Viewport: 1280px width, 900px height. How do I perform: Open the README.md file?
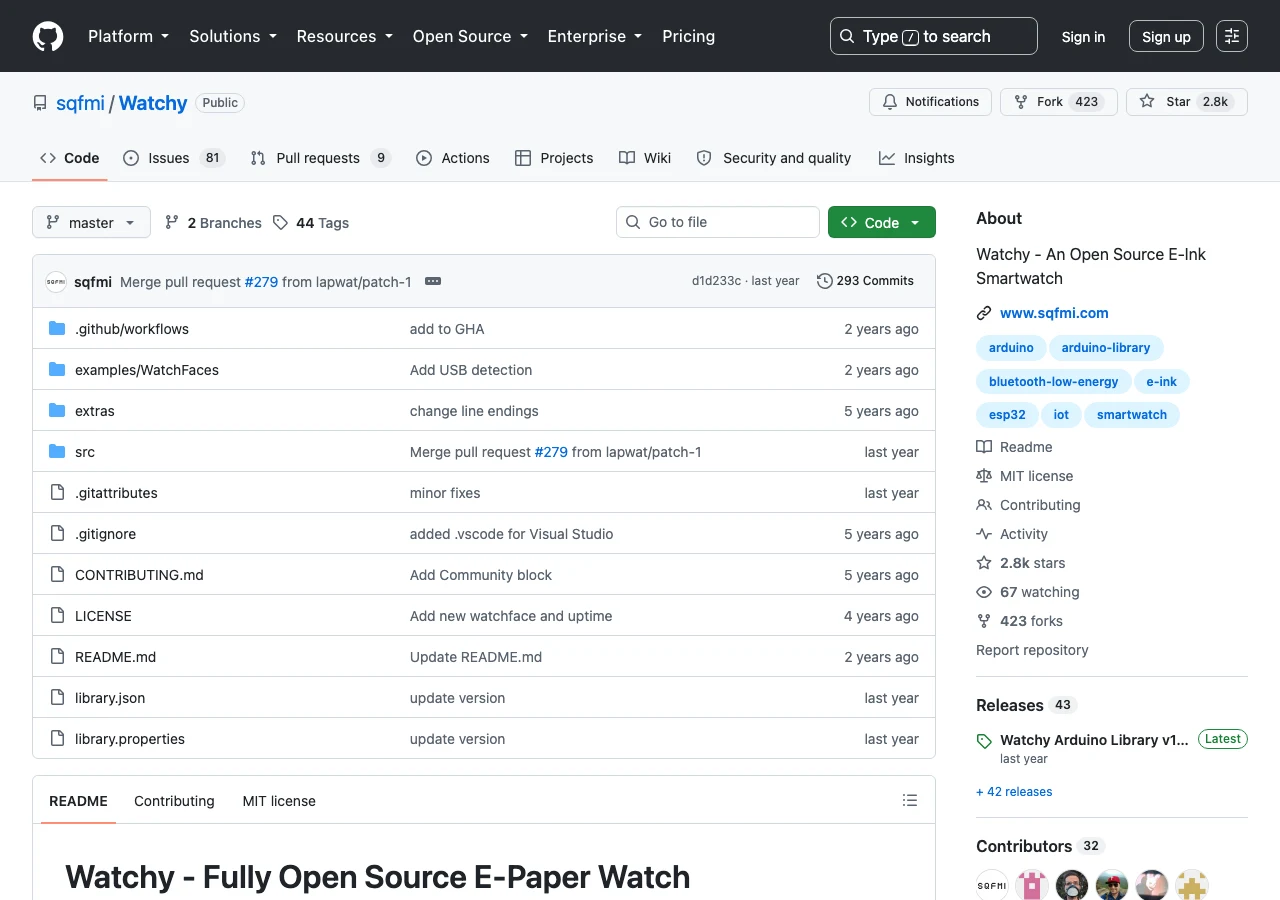tap(115, 657)
